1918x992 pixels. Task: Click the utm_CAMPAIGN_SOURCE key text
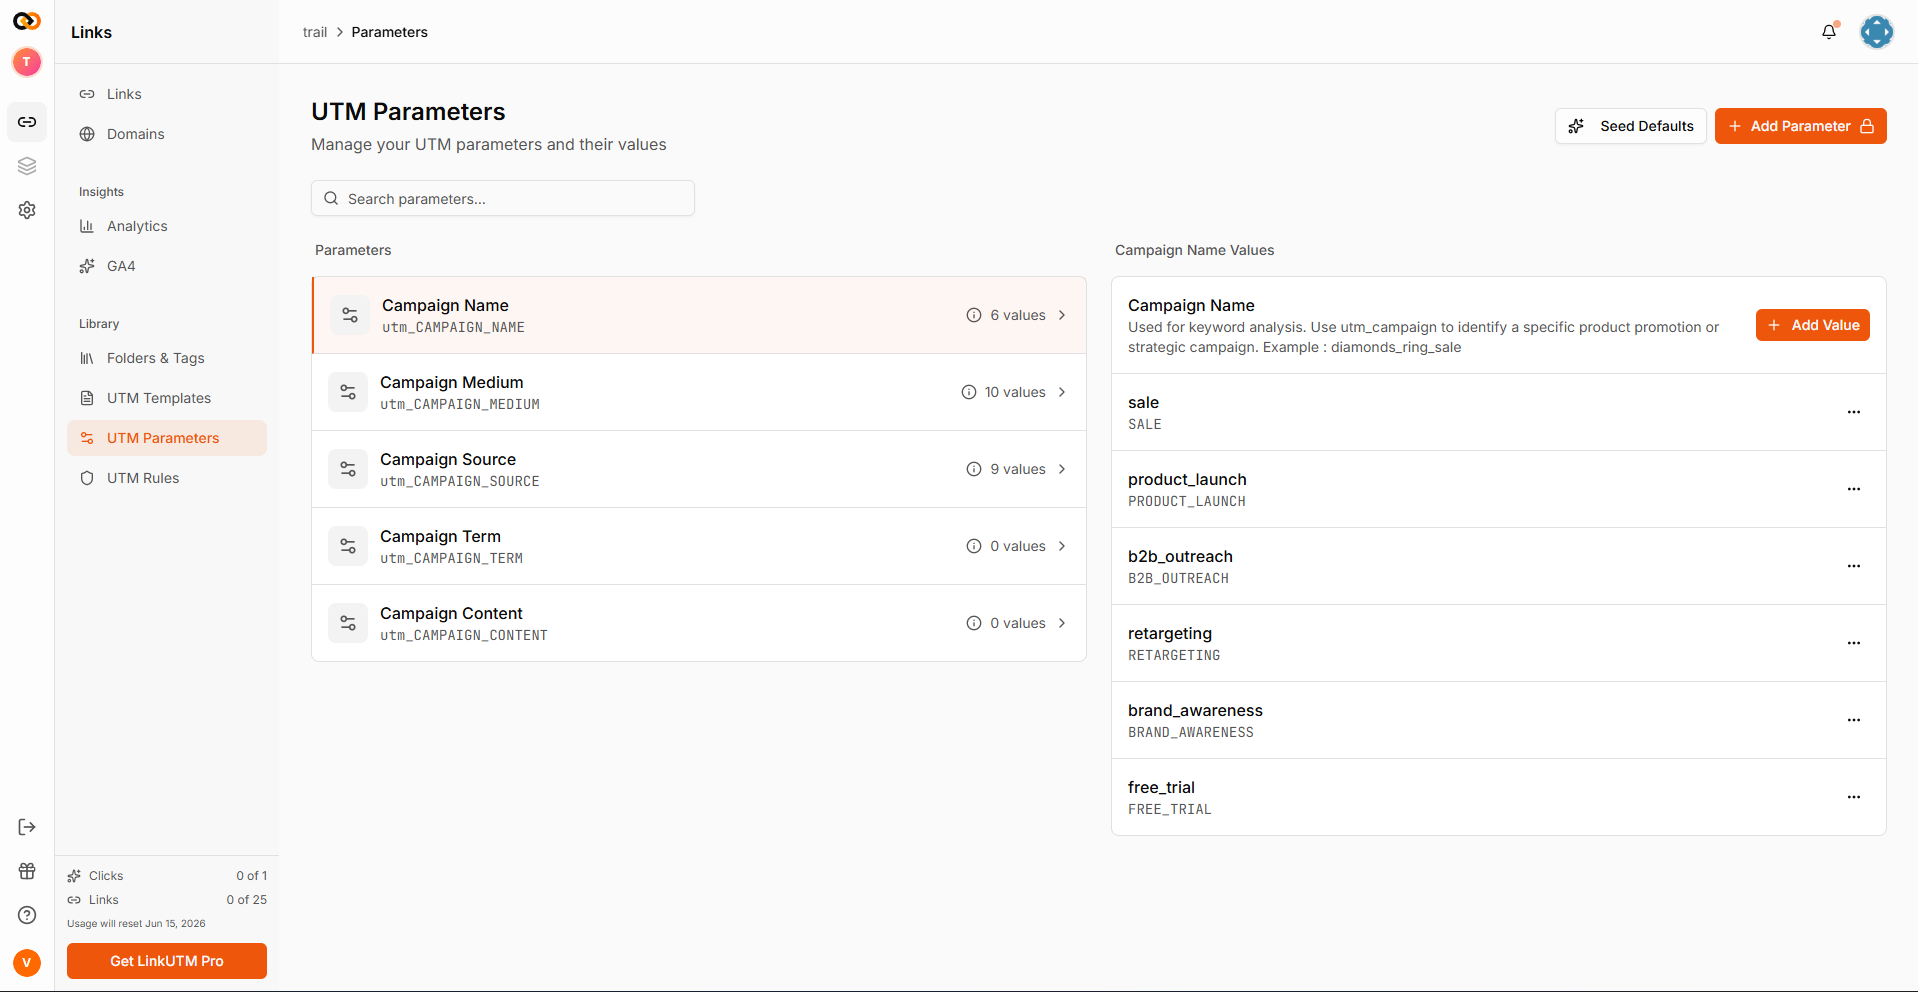(460, 481)
